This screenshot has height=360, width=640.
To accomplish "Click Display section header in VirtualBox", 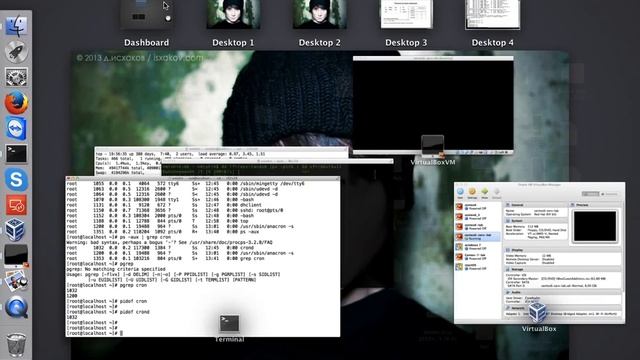I will pos(563,250).
